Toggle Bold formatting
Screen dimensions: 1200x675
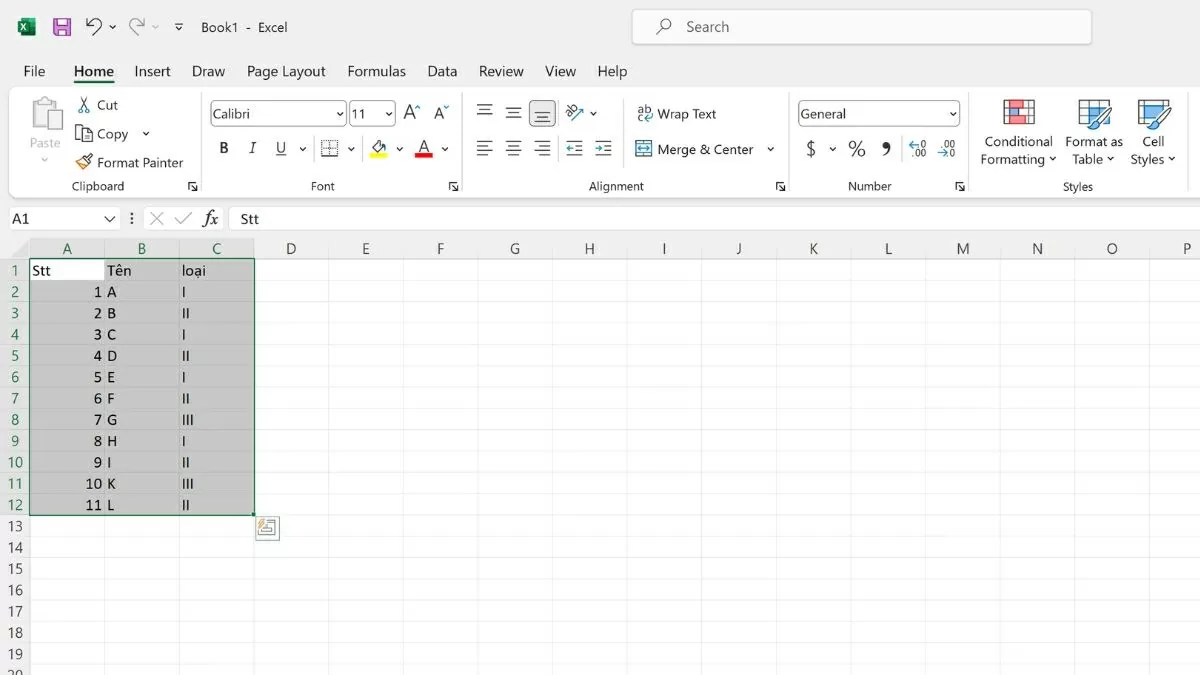(224, 149)
